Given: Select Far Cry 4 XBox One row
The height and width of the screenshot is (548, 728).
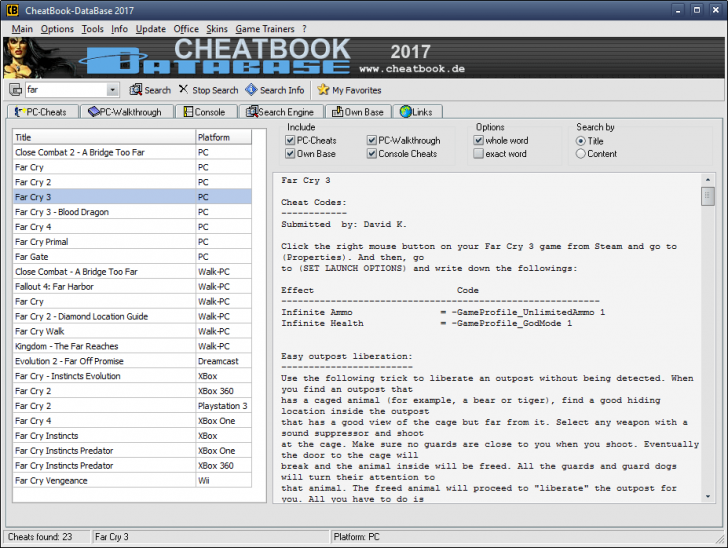Looking at the screenshot, I should 132,421.
